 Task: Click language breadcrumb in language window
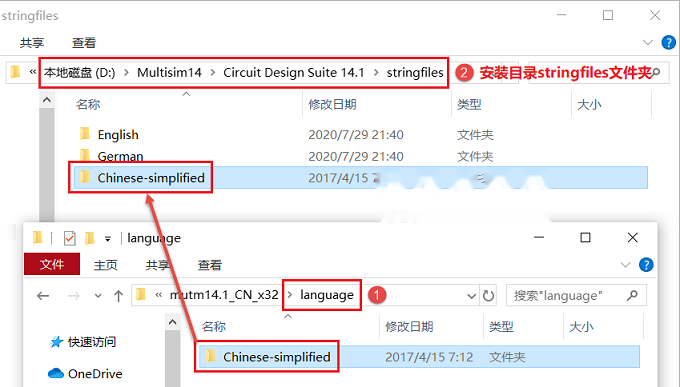327,295
